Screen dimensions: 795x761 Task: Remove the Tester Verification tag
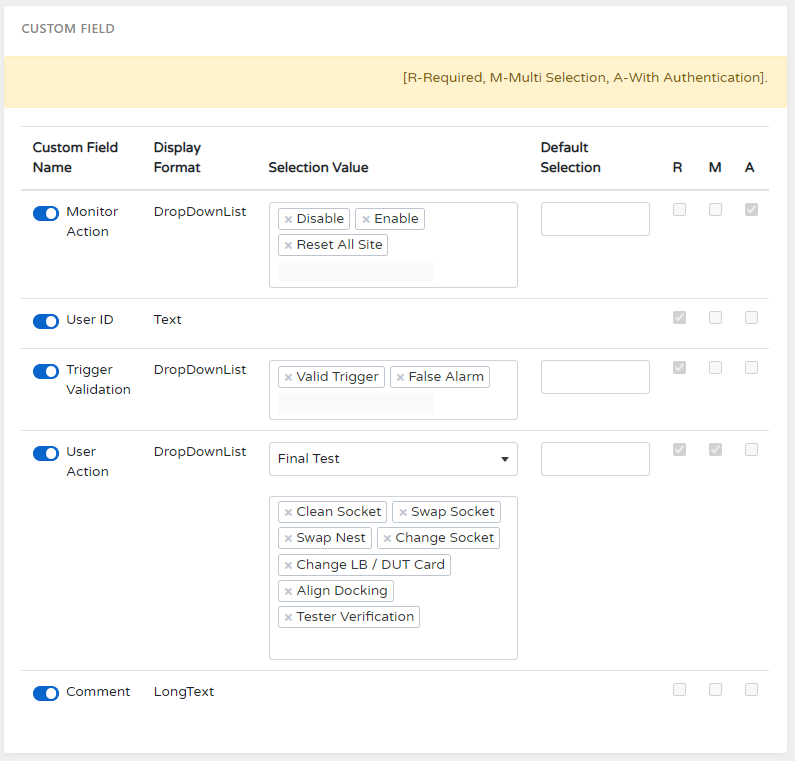pos(288,617)
